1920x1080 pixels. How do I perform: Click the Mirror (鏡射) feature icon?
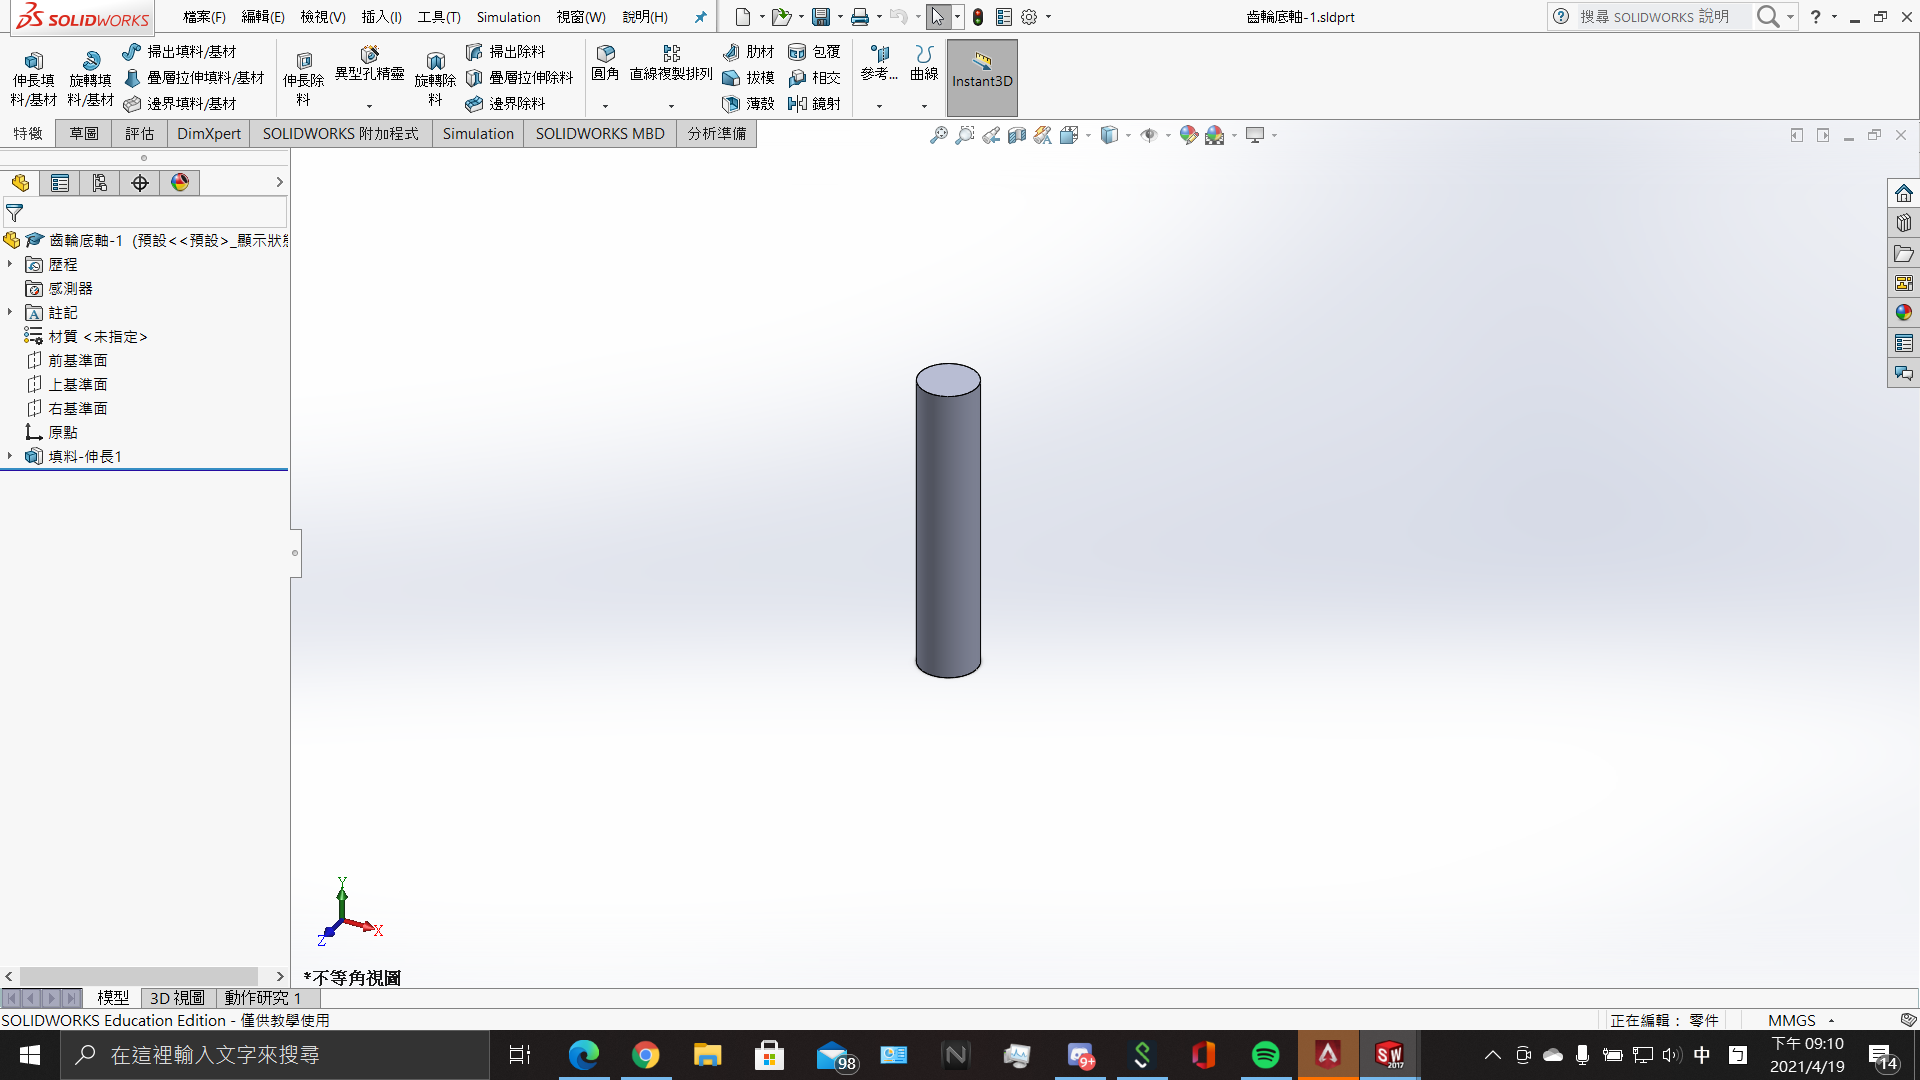[x=797, y=103]
